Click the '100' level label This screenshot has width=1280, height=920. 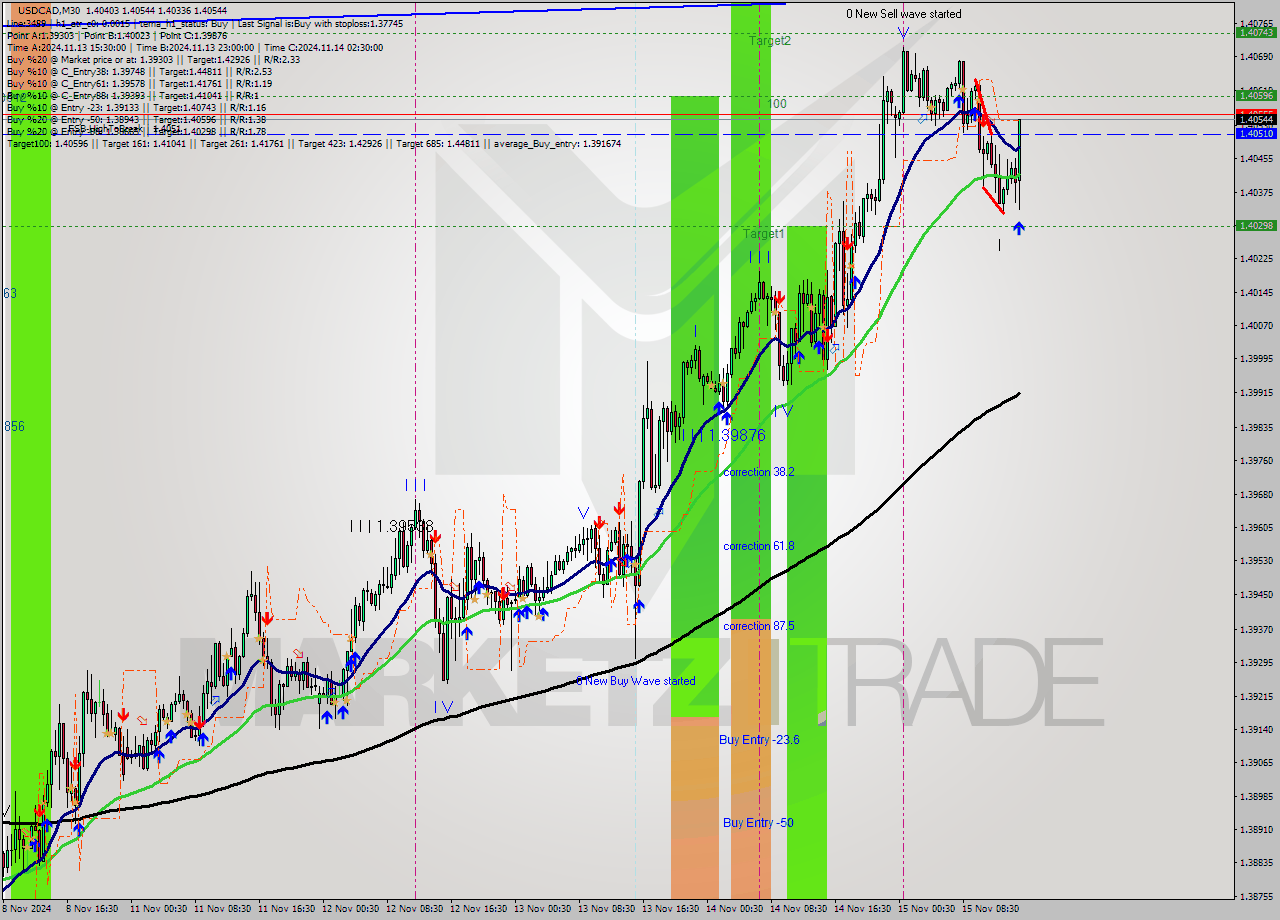tap(777, 104)
